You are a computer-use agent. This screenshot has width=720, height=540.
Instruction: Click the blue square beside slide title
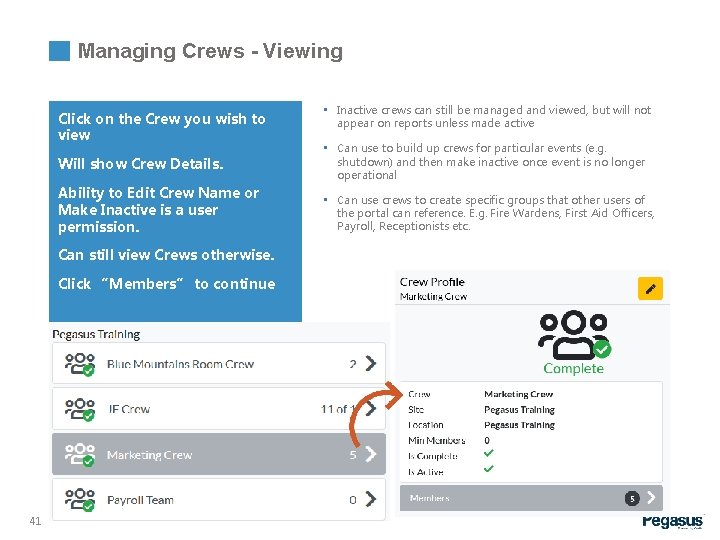click(x=60, y=51)
